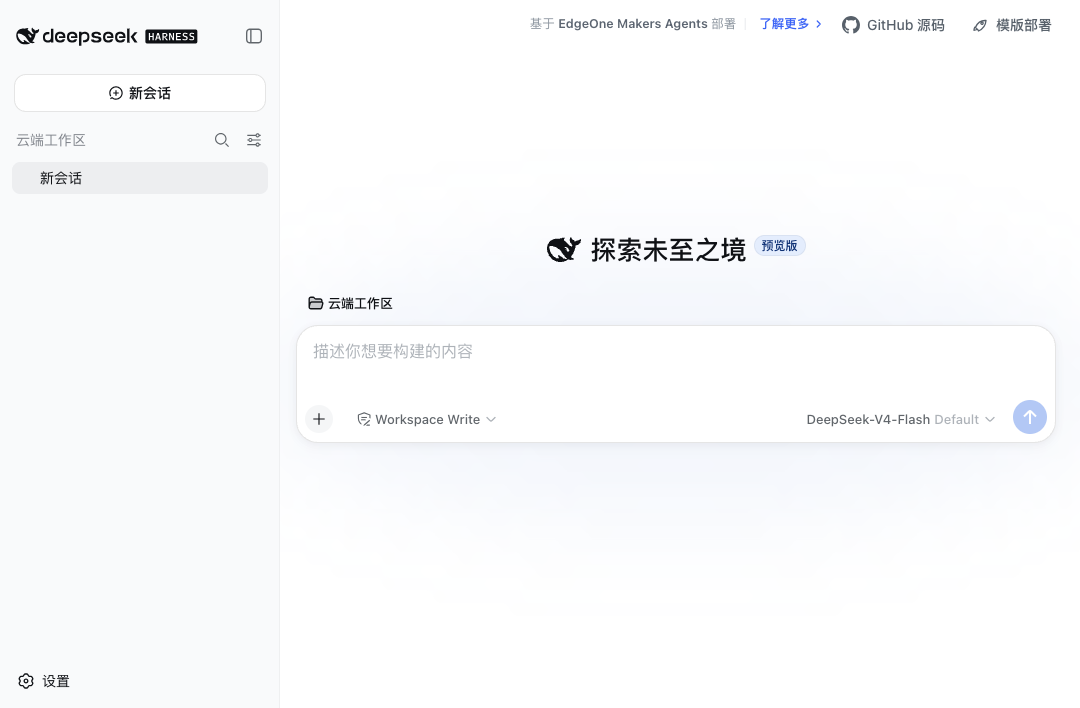
Task: Open GitHub 源码 link
Action: (893, 25)
